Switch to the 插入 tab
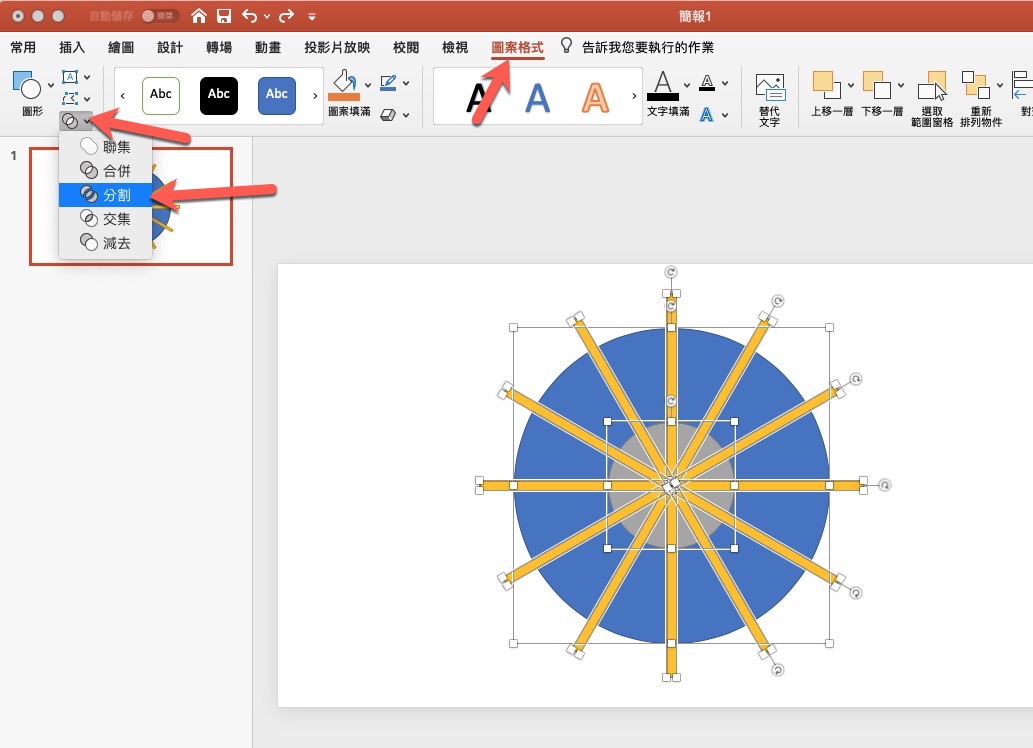Image resolution: width=1033 pixels, height=748 pixels. pyautogui.click(x=72, y=47)
